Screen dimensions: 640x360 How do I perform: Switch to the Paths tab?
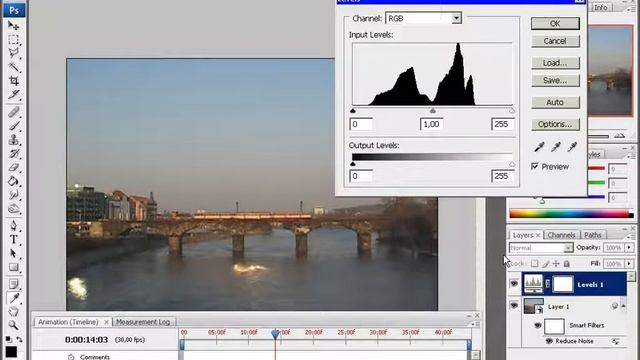[593, 235]
